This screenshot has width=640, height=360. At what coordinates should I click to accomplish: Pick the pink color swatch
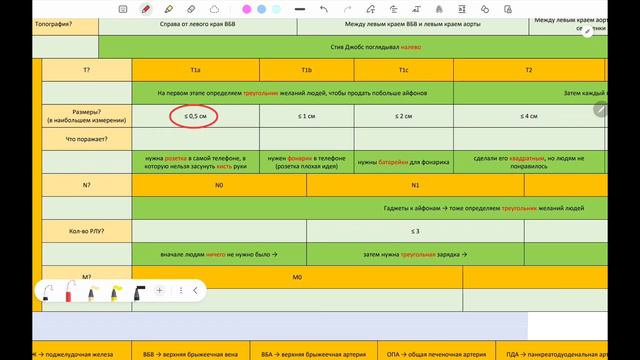(247, 9)
